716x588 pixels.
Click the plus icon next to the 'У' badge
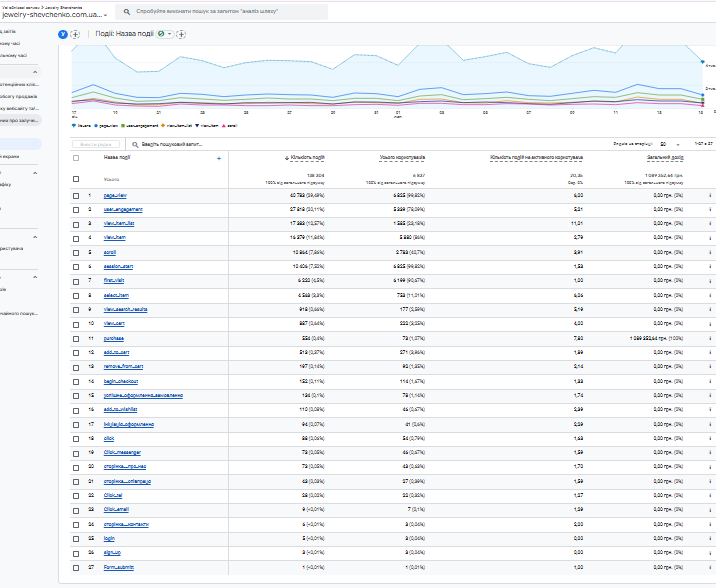coord(75,34)
